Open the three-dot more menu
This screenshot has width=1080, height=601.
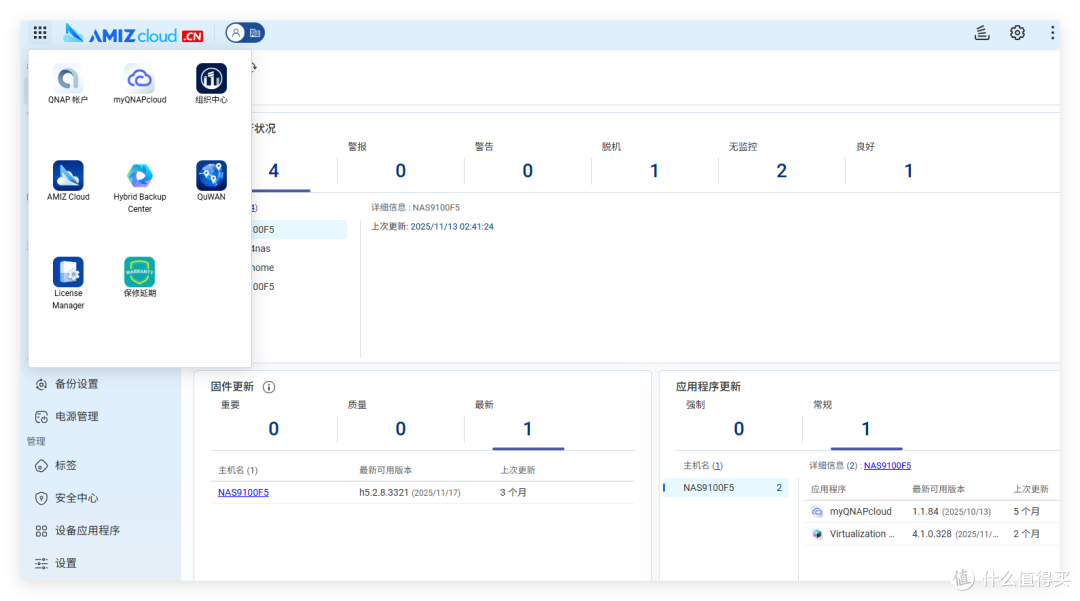click(1052, 32)
